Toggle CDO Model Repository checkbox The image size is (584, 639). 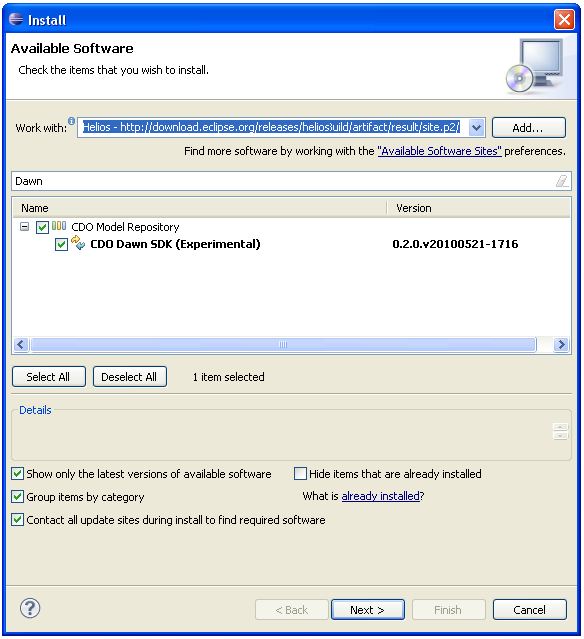[42, 227]
